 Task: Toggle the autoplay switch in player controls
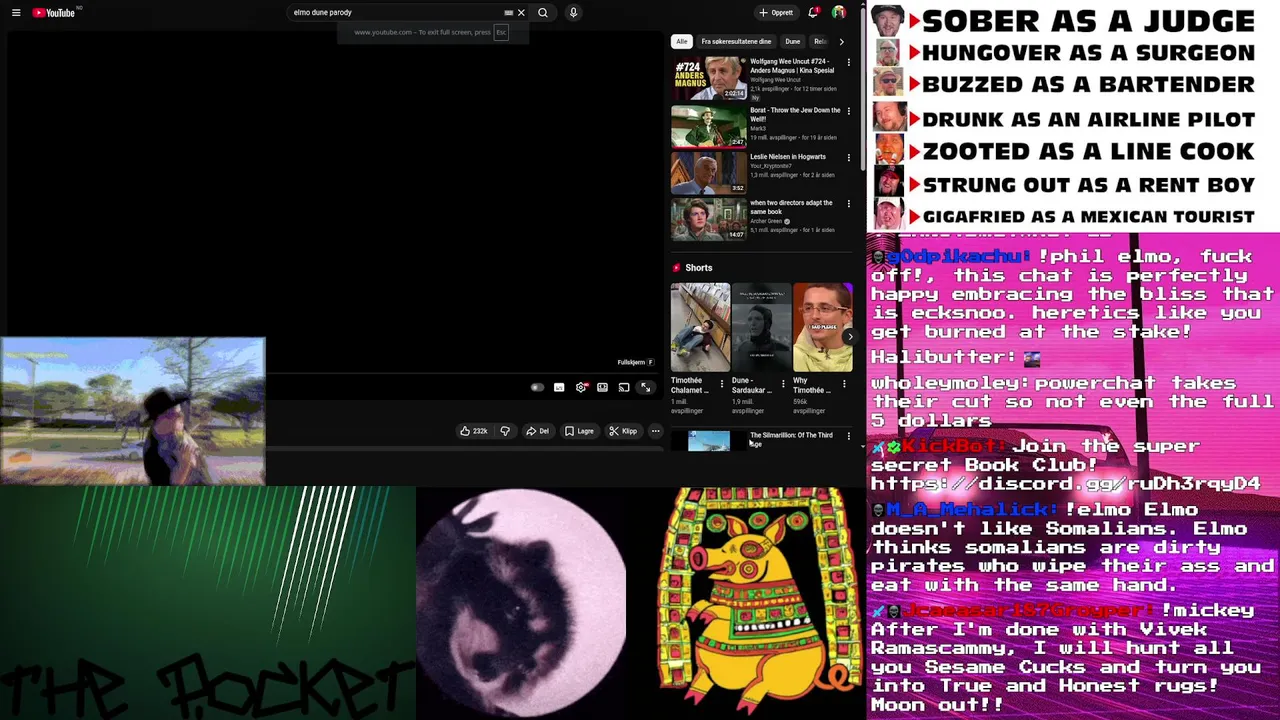pyautogui.click(x=537, y=387)
